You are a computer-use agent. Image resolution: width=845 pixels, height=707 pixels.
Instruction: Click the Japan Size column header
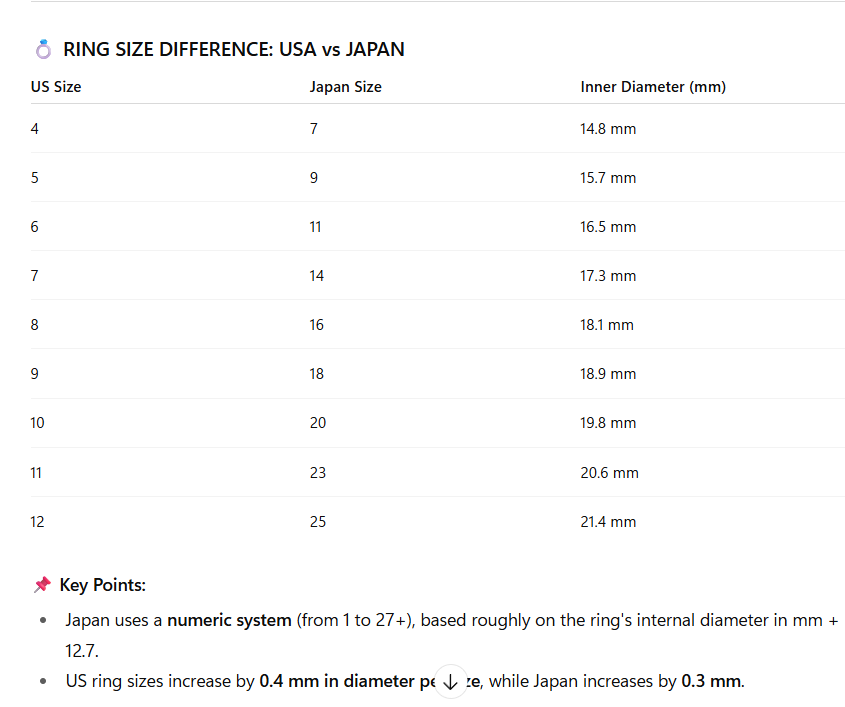pos(345,87)
